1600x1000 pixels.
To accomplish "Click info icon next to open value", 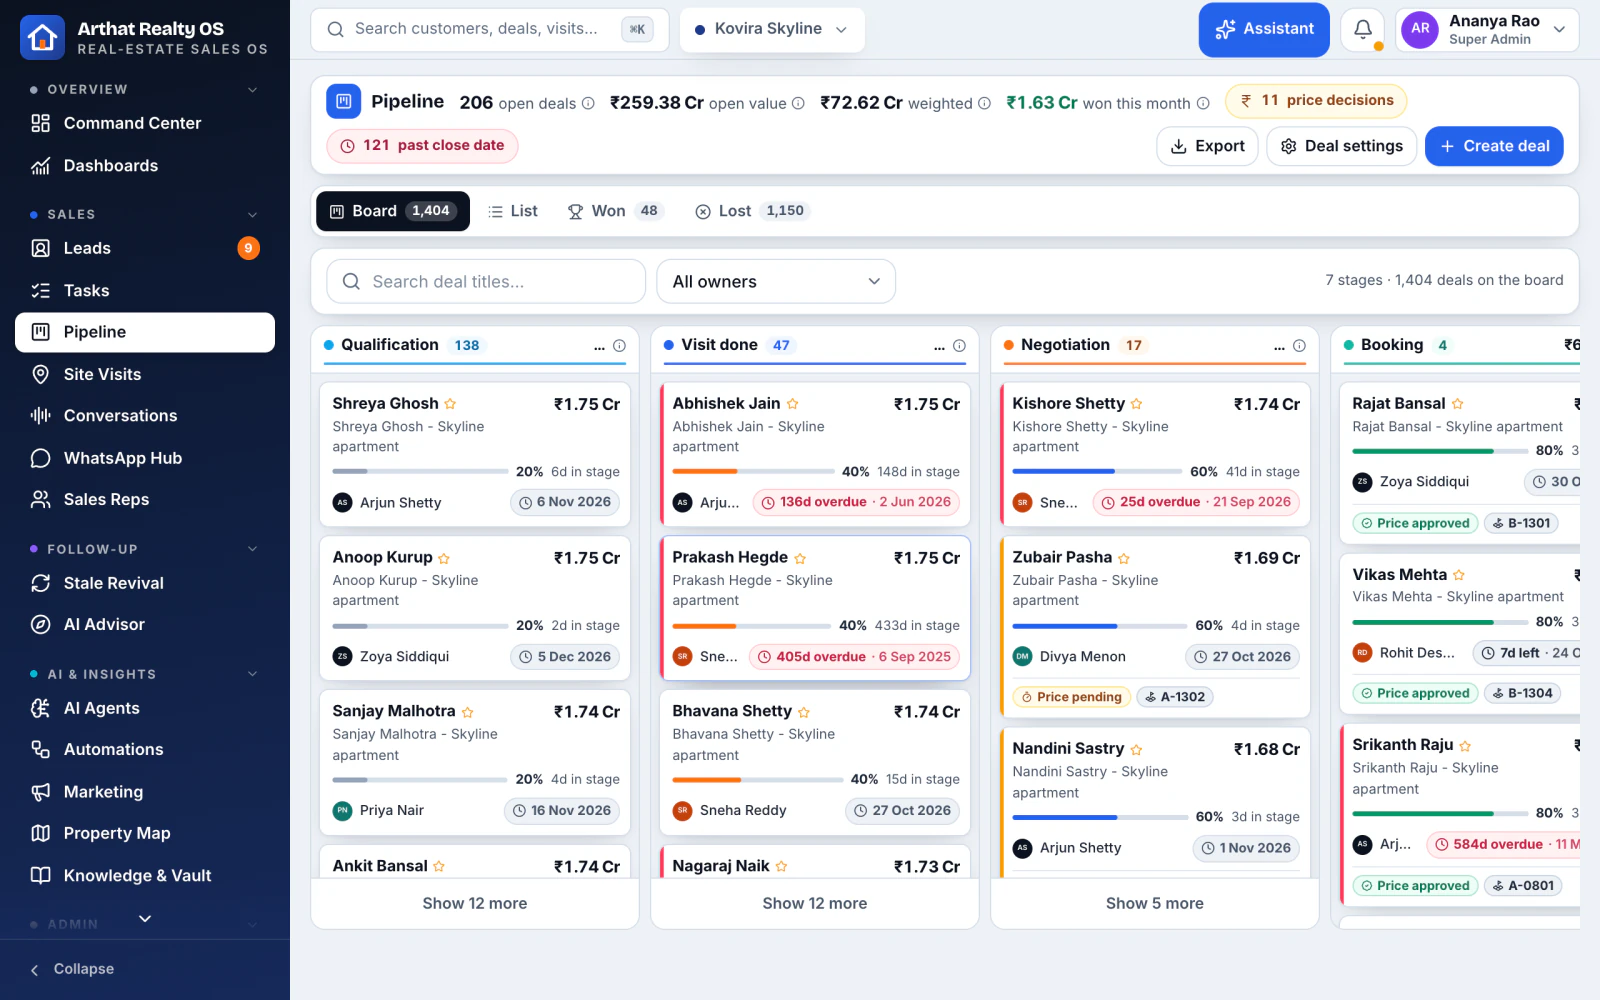I will [798, 103].
